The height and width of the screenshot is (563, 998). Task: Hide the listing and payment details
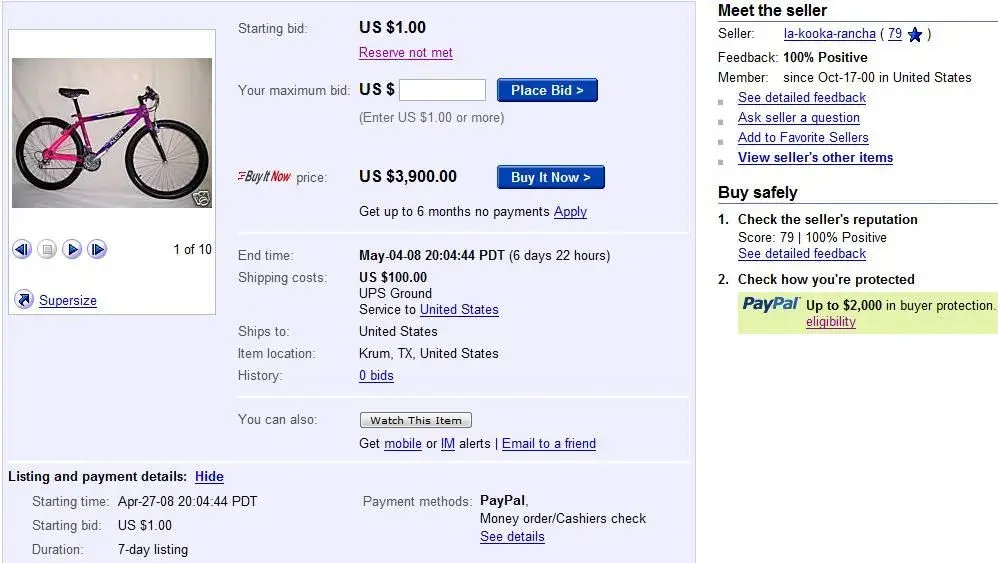[x=209, y=476]
